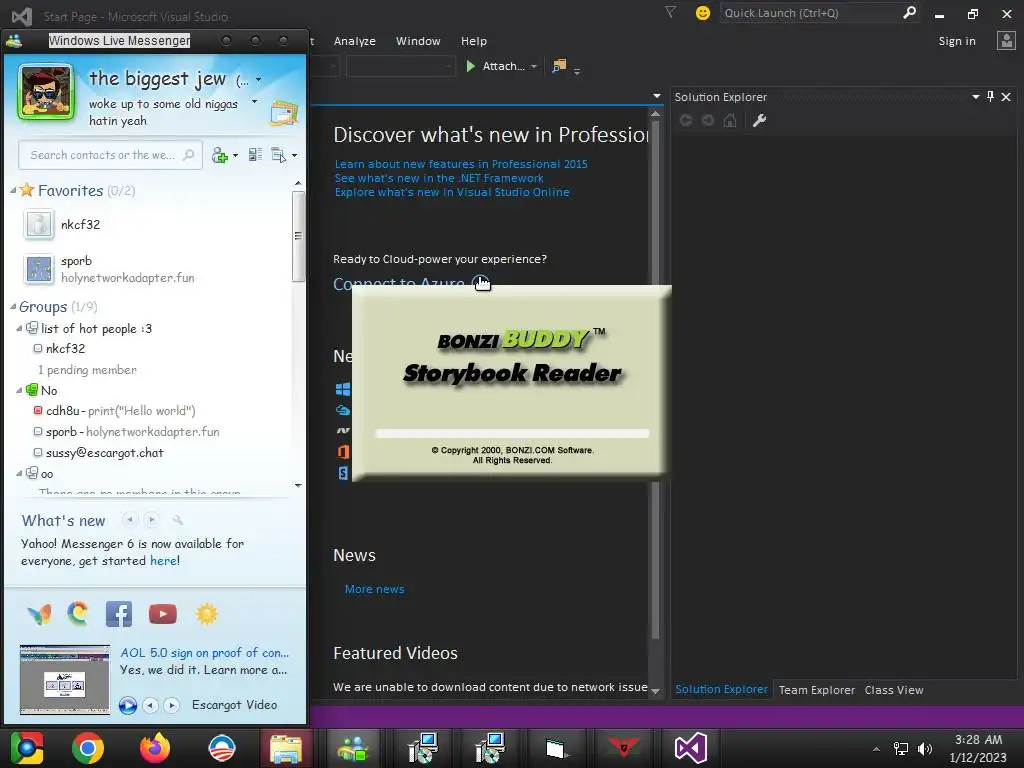Open Solution Explorer Properties wrench

click(759, 120)
